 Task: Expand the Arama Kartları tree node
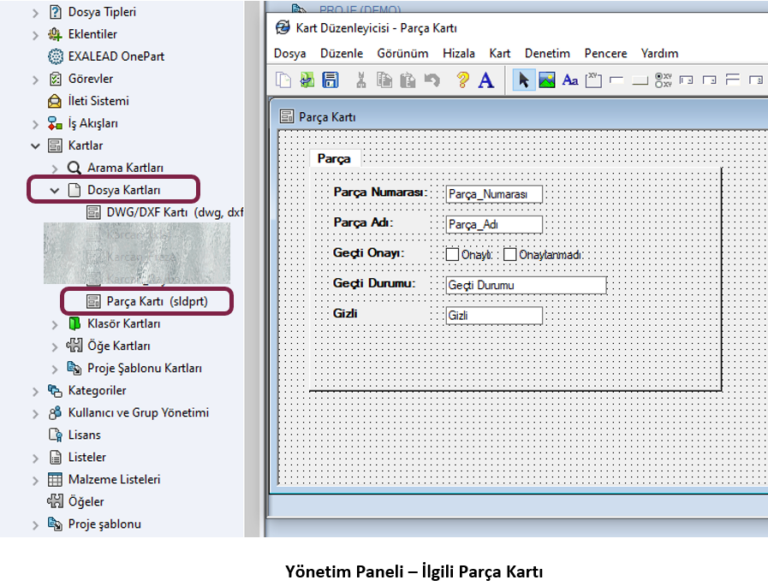pyautogui.click(x=54, y=168)
